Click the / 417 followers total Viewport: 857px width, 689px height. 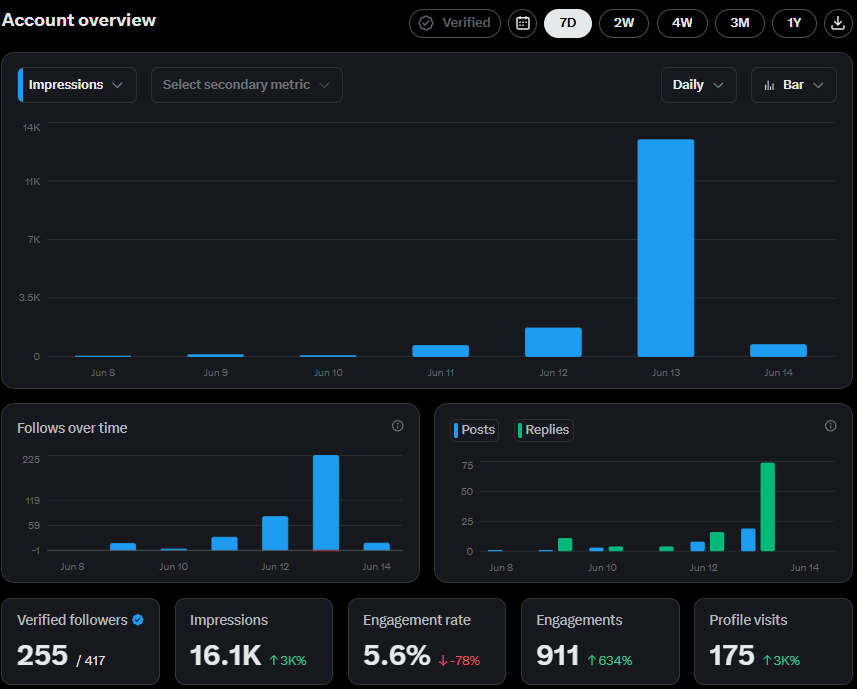coord(91,661)
